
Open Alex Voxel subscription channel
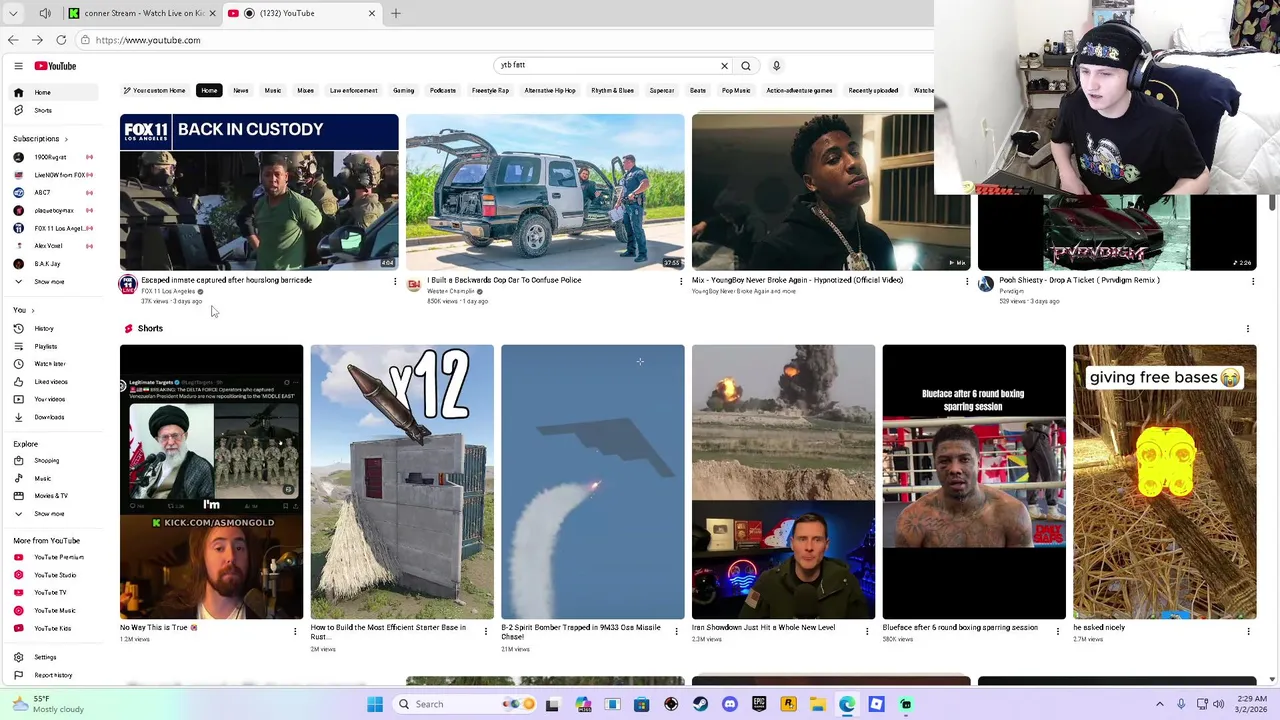(55, 246)
